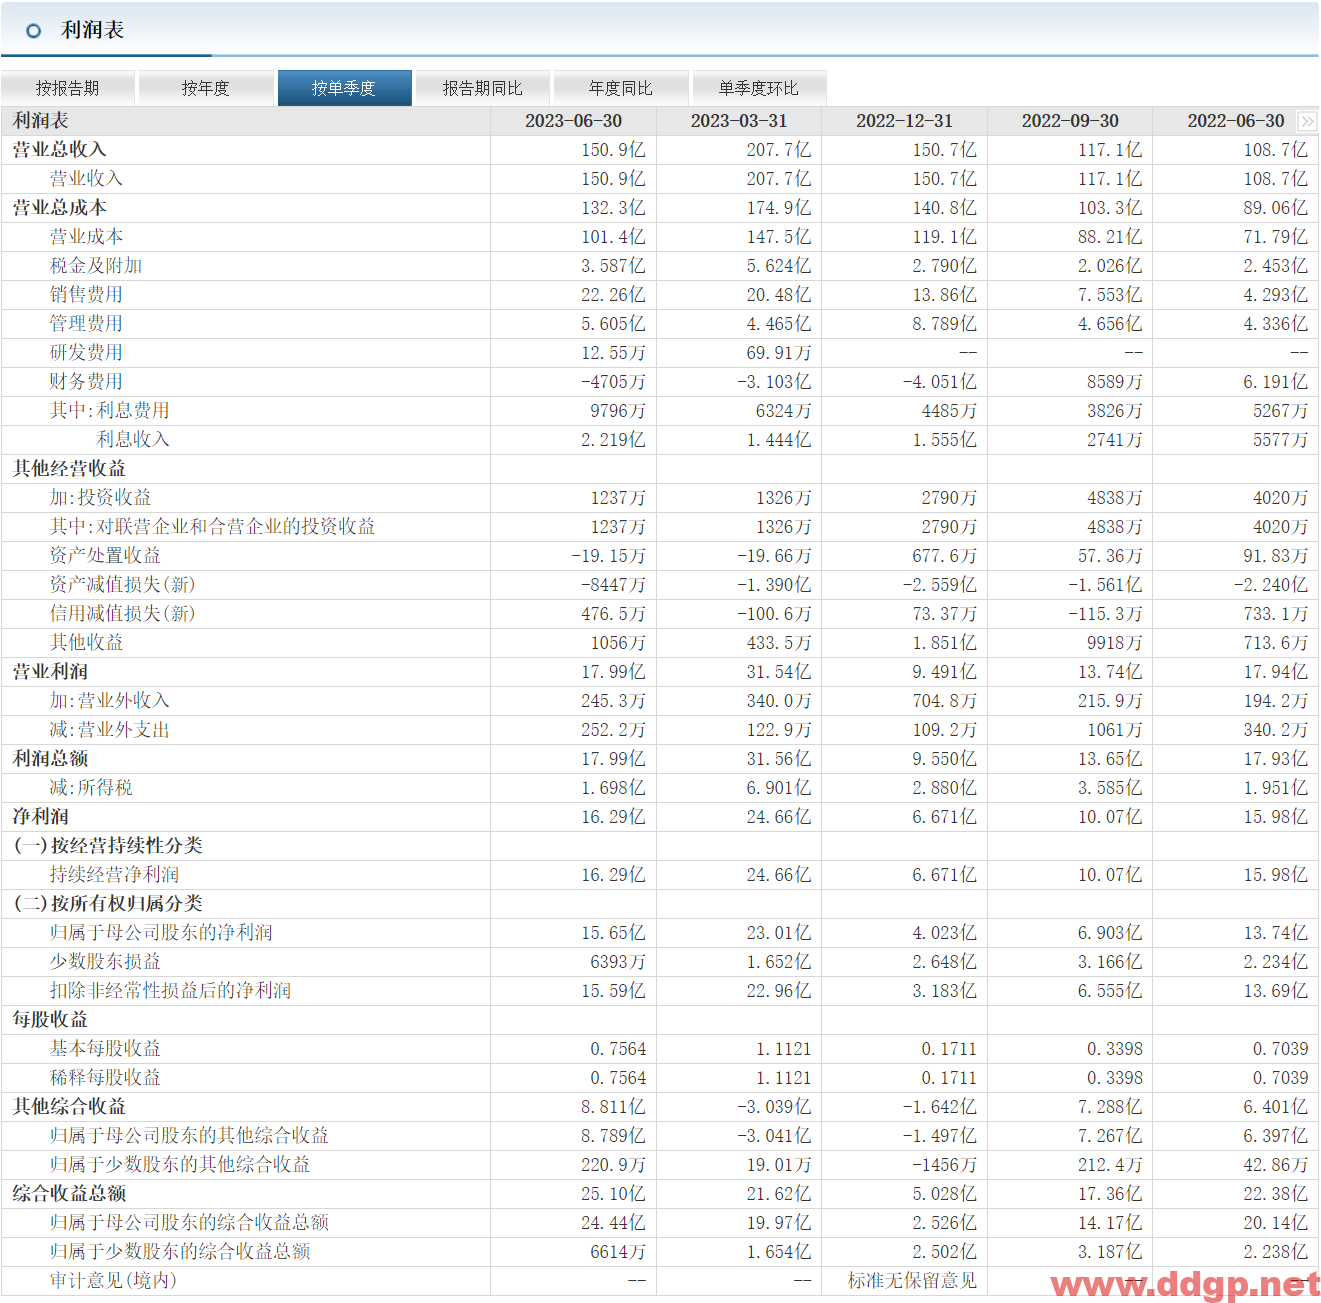Open the 单季度环比 tab
The height and width of the screenshot is (1303, 1321).
tap(759, 88)
